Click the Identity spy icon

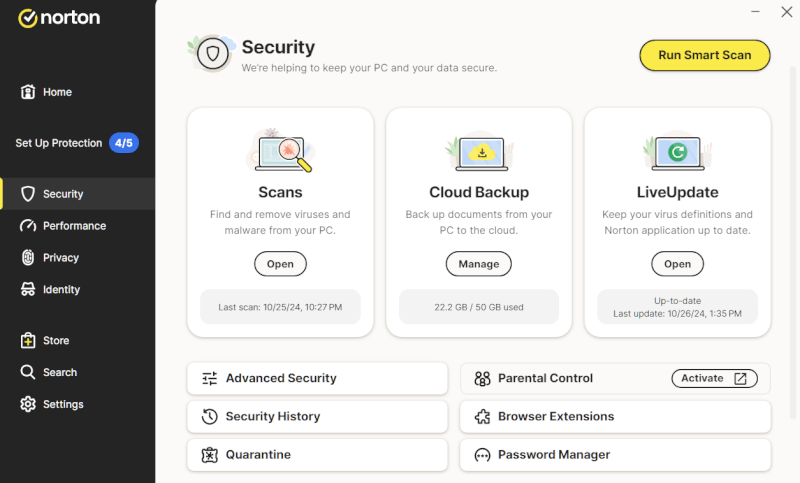pyautogui.click(x=28, y=289)
